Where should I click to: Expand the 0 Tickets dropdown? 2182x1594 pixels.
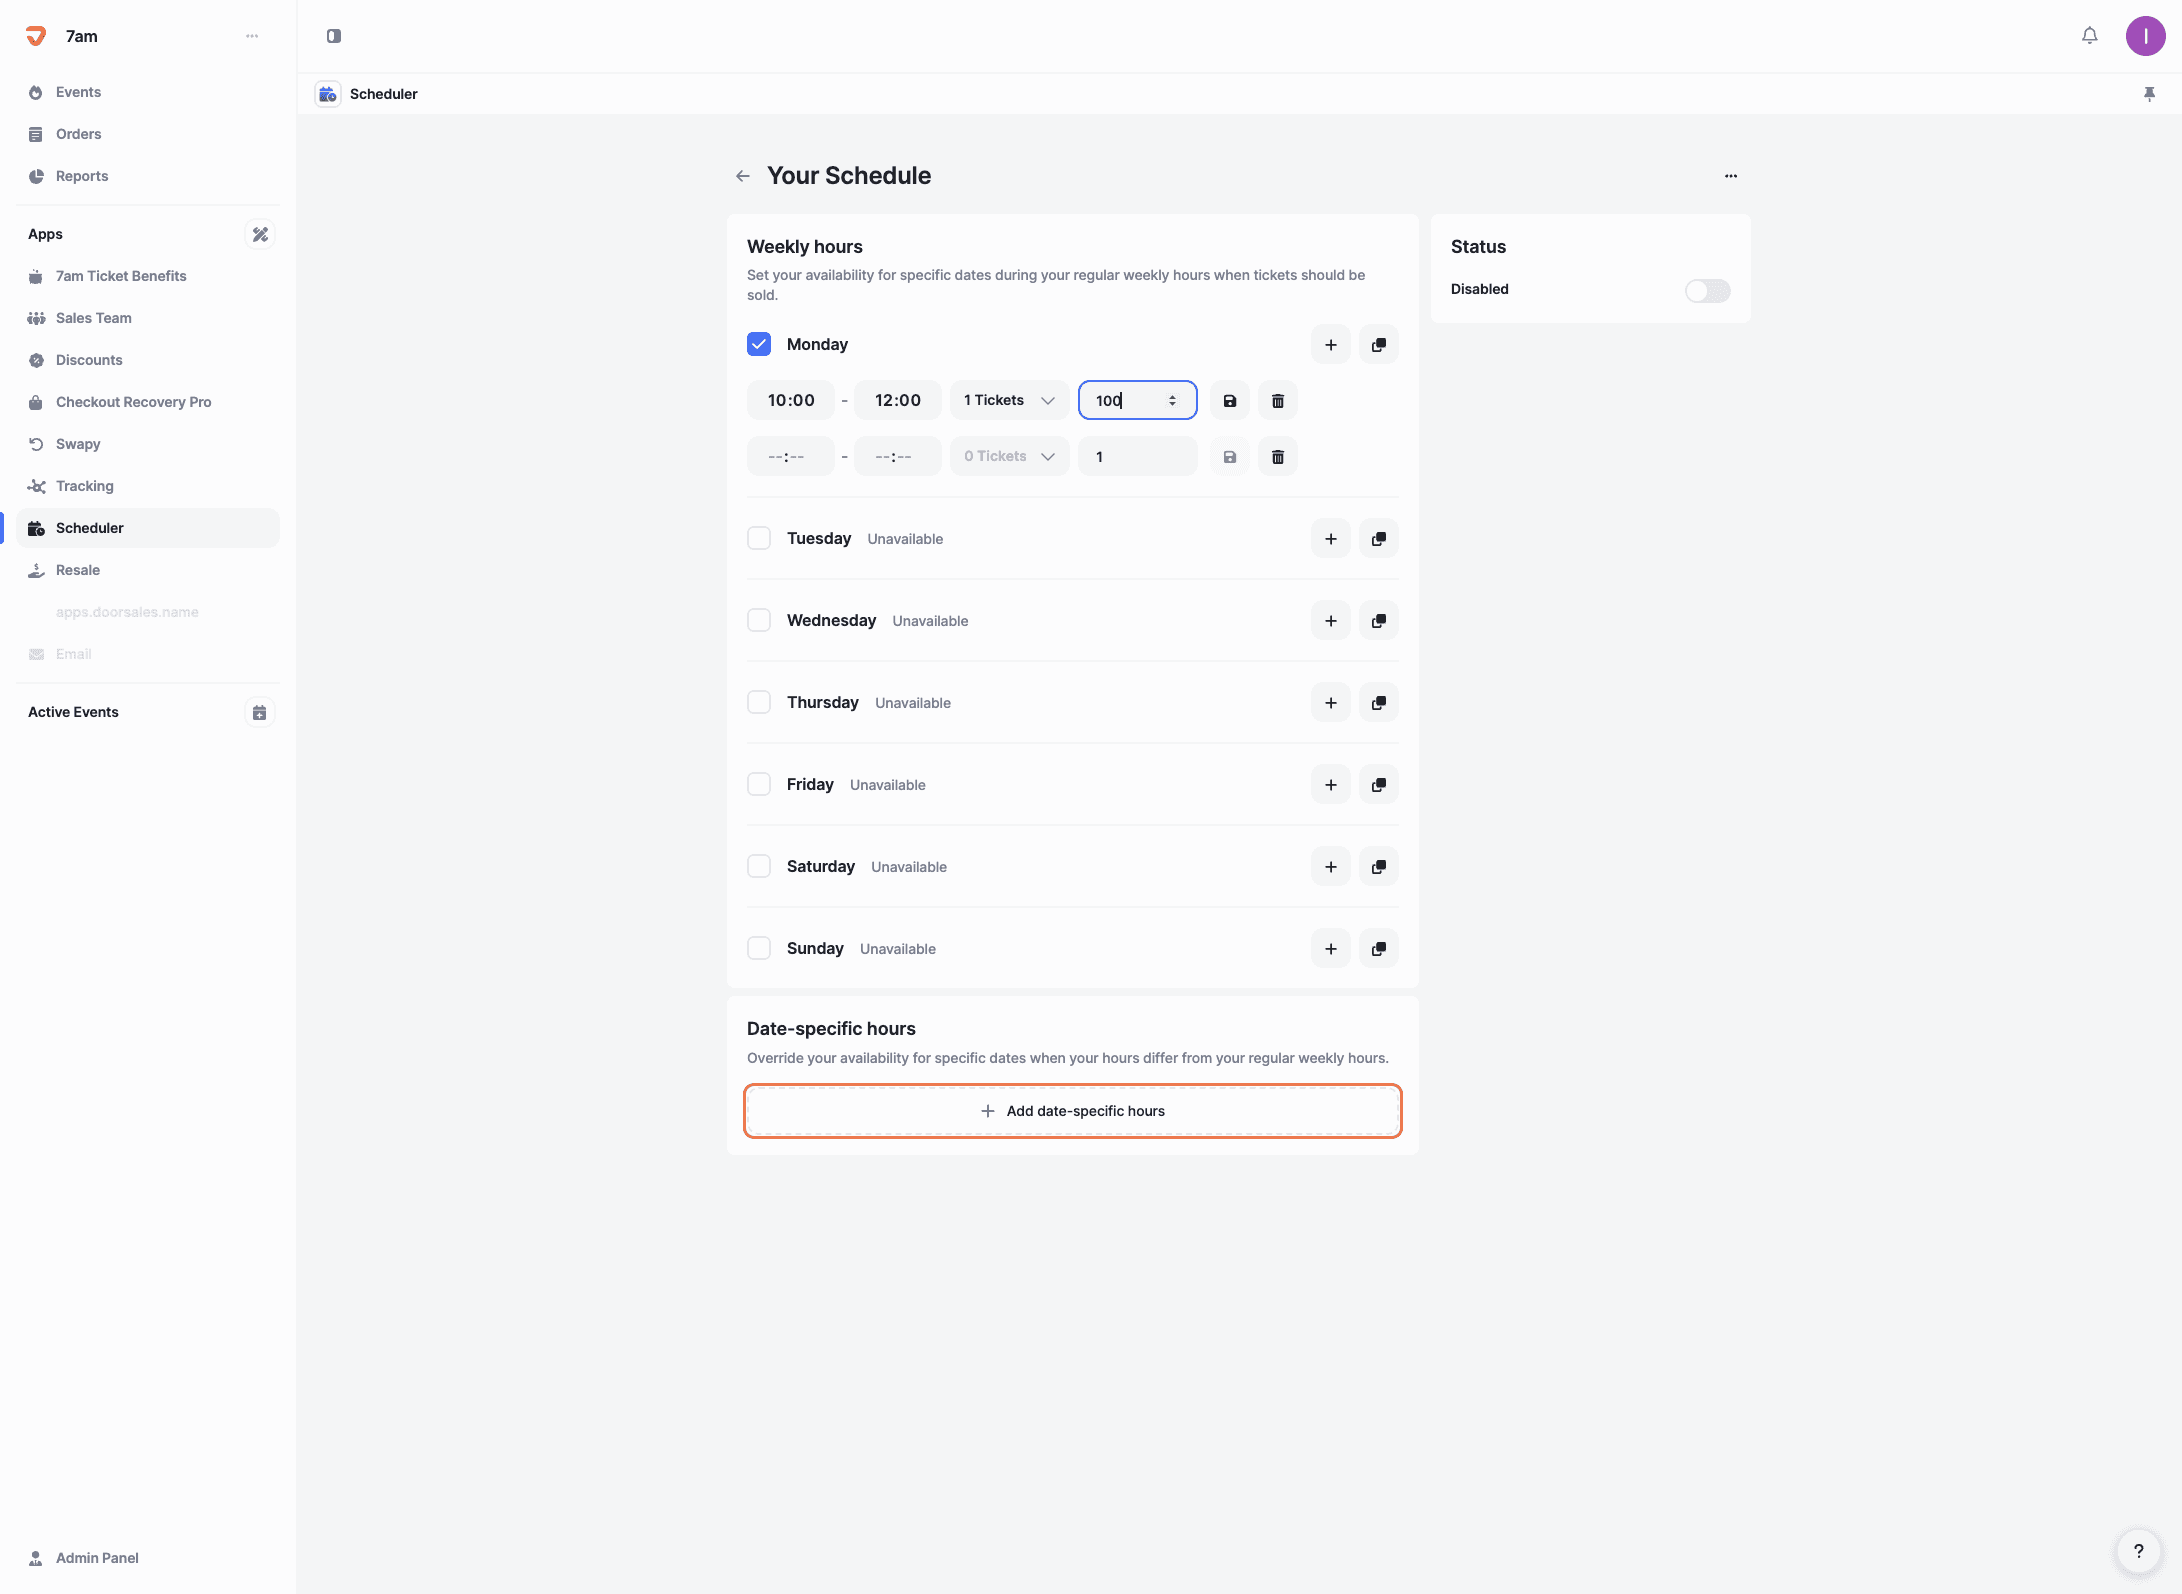(x=1008, y=456)
